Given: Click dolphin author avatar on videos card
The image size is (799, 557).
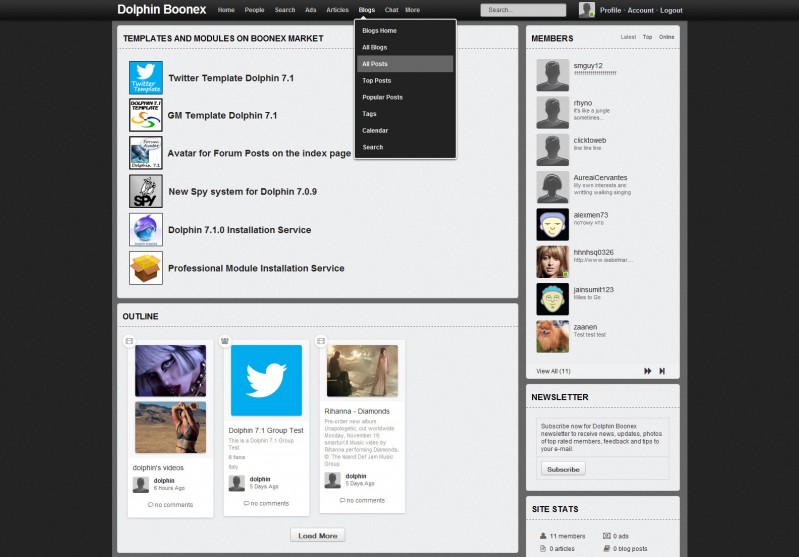Looking at the screenshot, I should [141, 485].
